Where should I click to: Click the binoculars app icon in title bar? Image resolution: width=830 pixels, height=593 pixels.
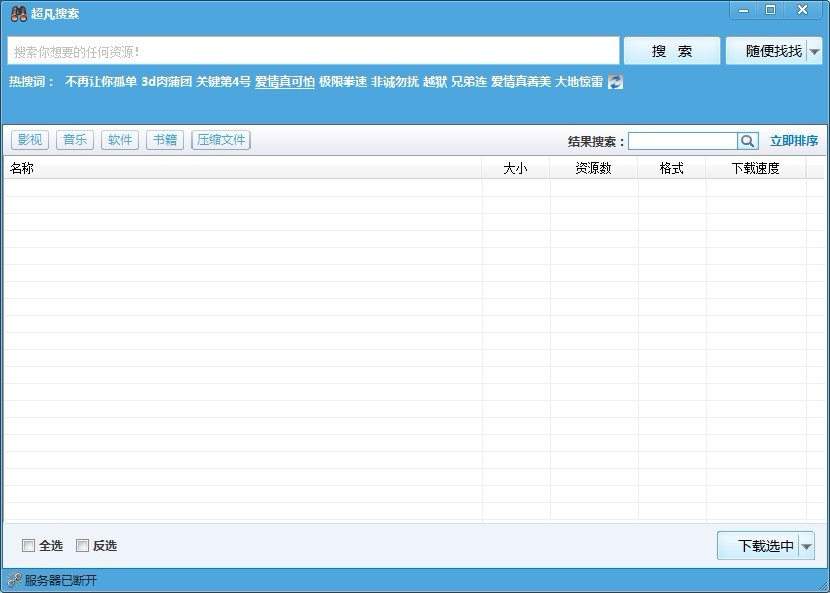(18, 13)
